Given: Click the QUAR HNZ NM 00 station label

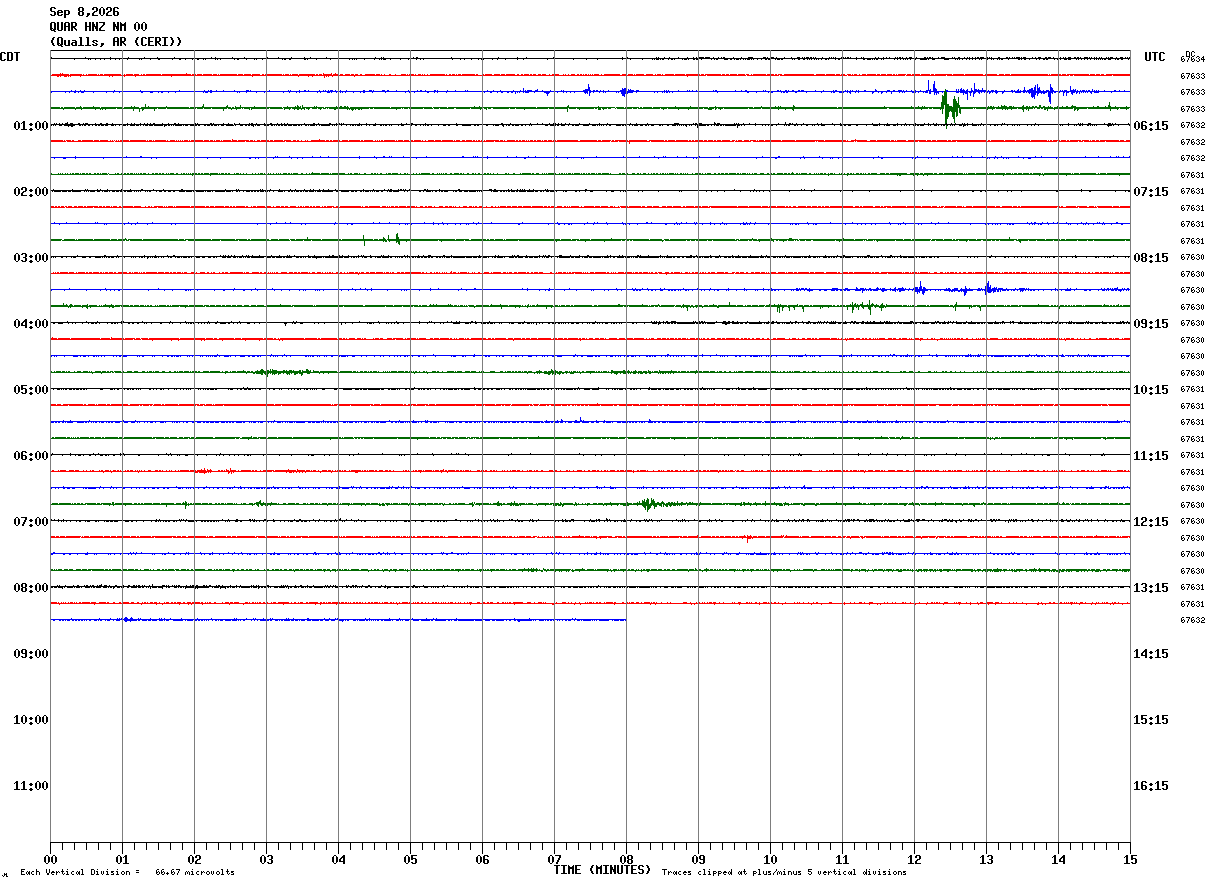Looking at the screenshot, I should [98, 27].
